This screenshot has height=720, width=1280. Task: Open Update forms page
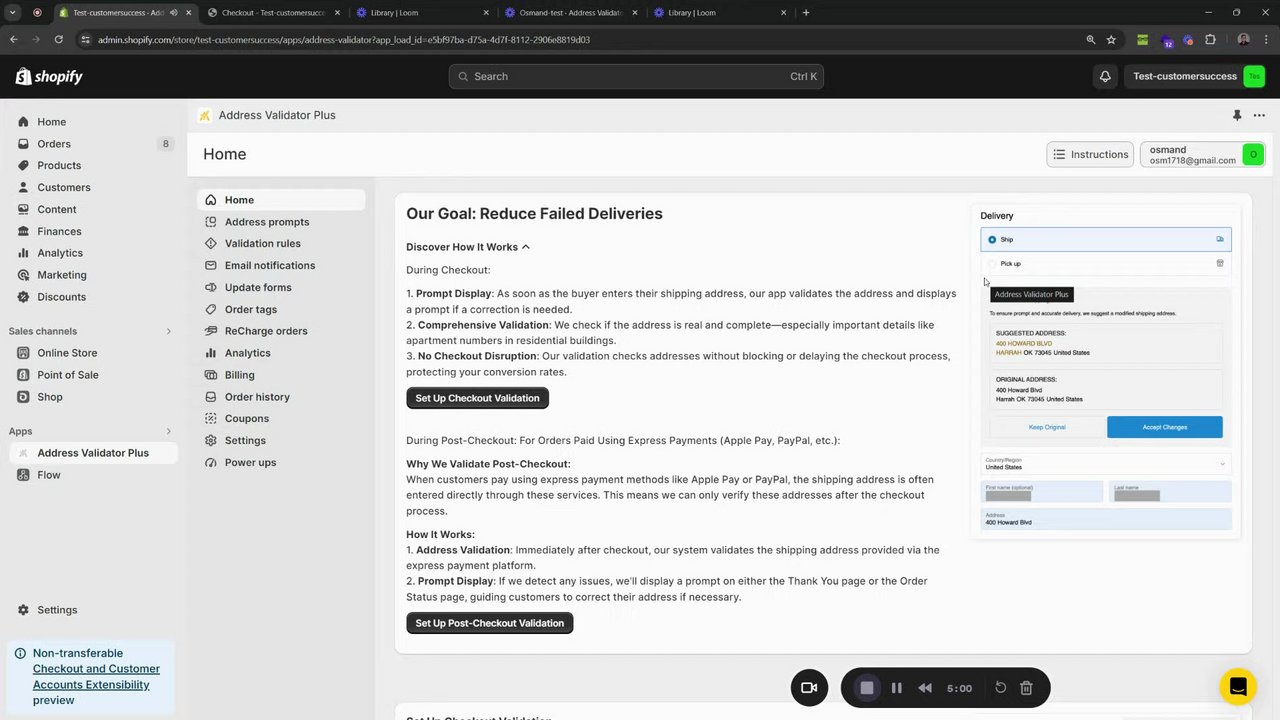point(258,288)
